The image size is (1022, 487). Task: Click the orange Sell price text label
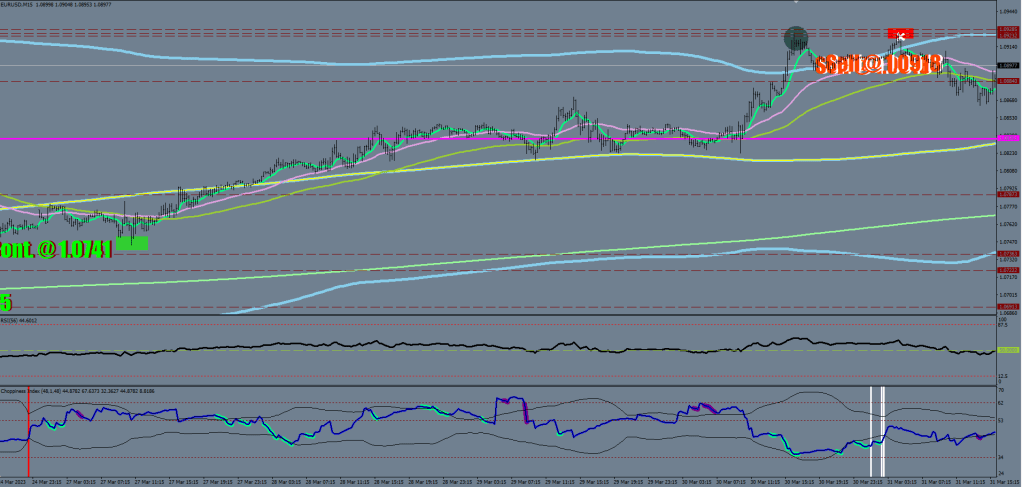878,65
